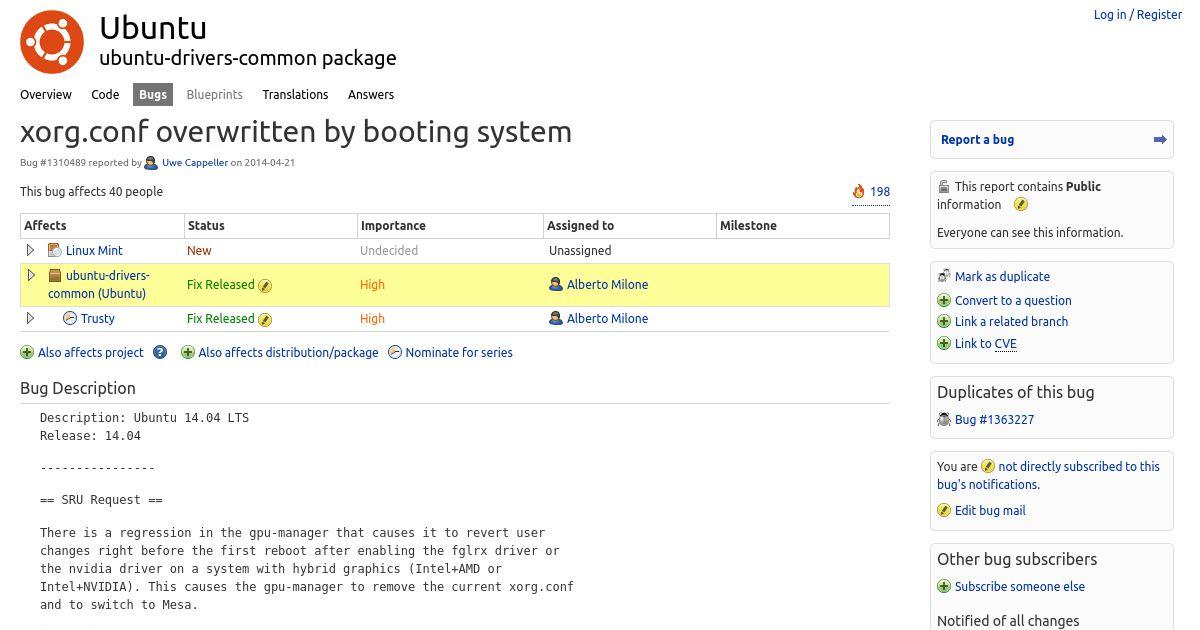Screen dimensions: 1200x630
Task: Open ubuntu-drivers-common (Ubuntu) link
Action: 99,285
